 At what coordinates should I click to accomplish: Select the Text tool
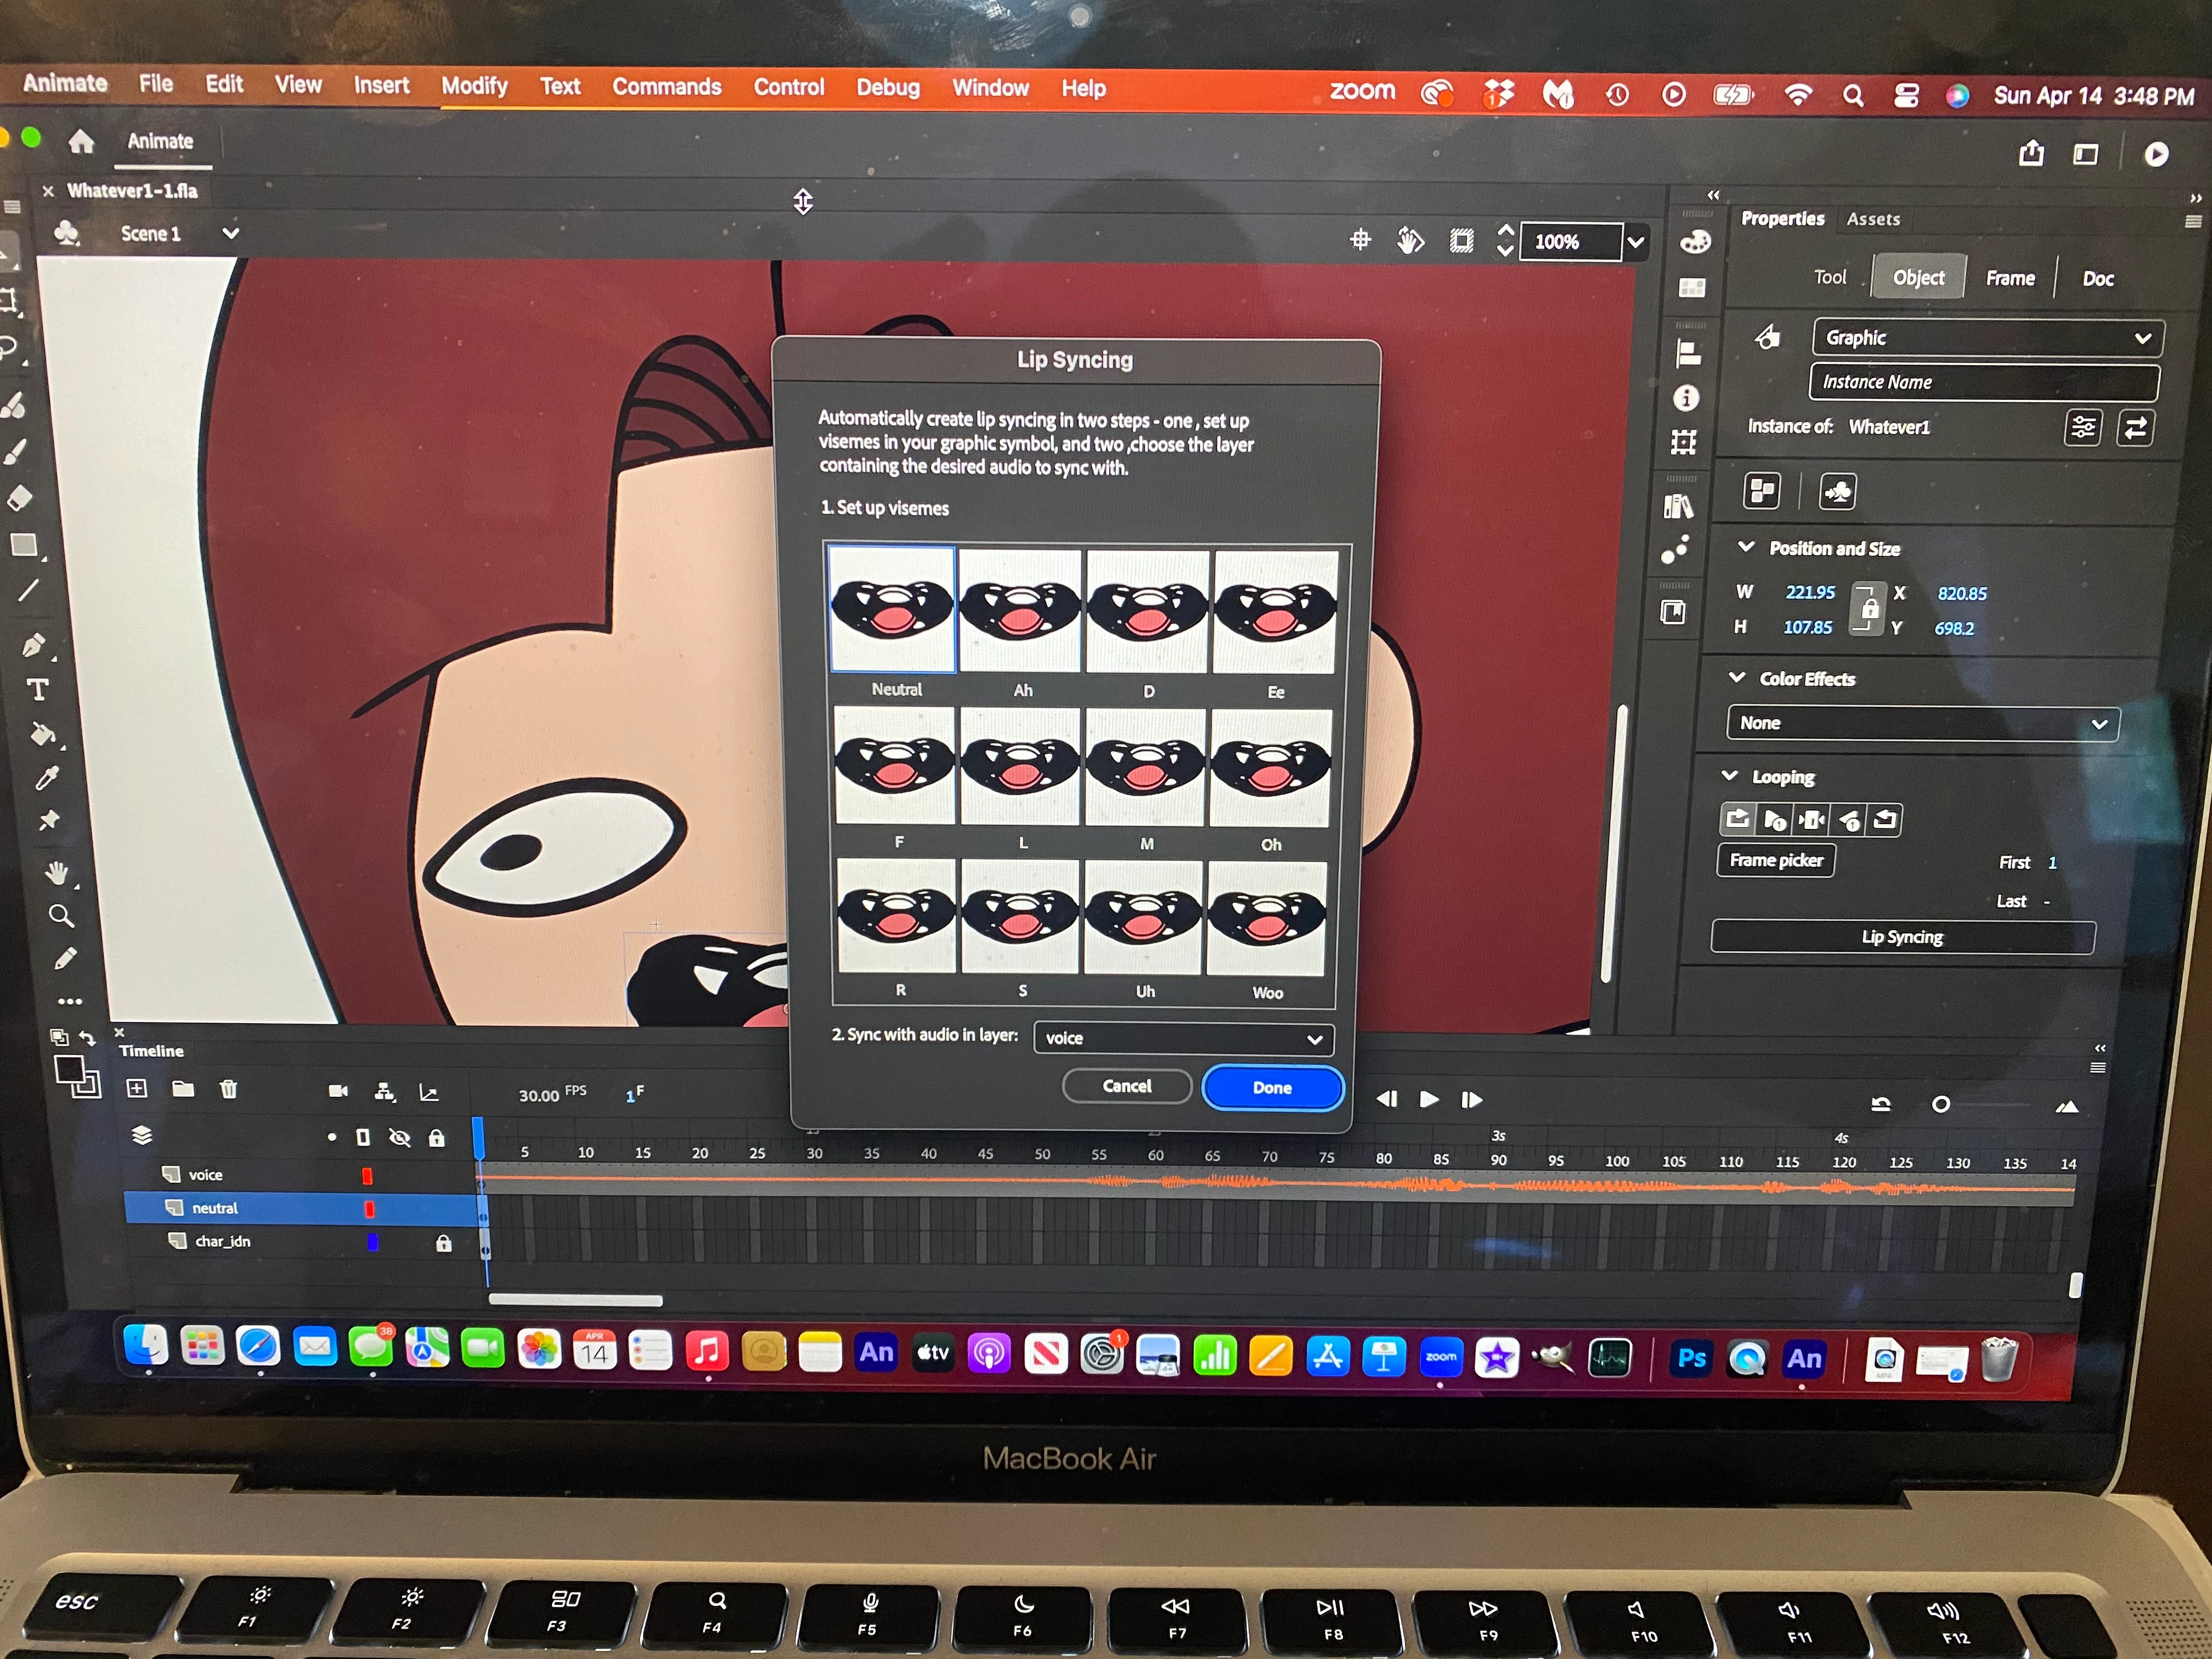pos(37,690)
